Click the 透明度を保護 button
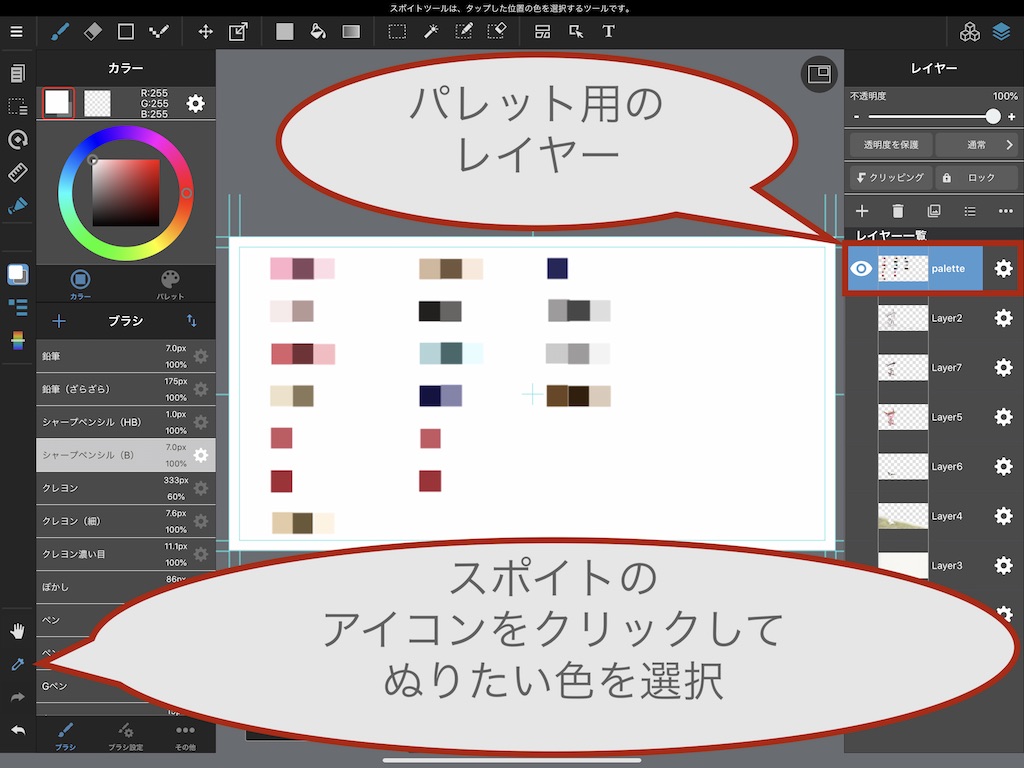Image resolution: width=1024 pixels, height=768 pixels. coord(890,145)
